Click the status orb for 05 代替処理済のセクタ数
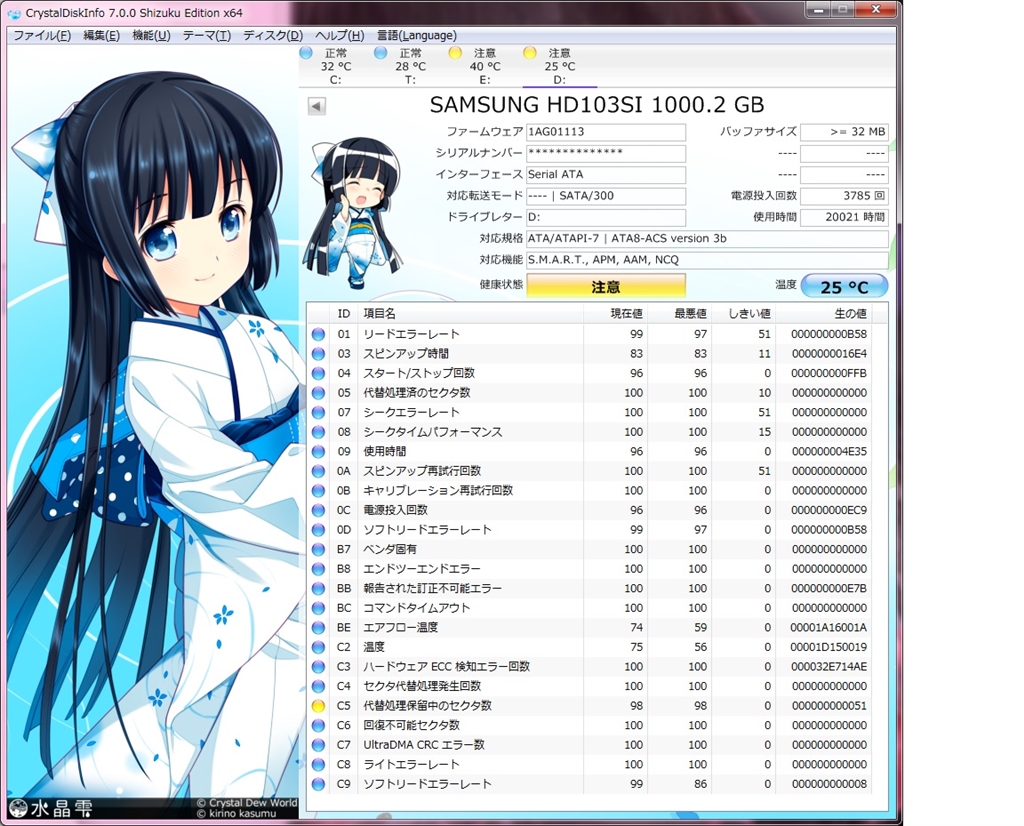Image resolution: width=1024 pixels, height=826 pixels. 318,393
